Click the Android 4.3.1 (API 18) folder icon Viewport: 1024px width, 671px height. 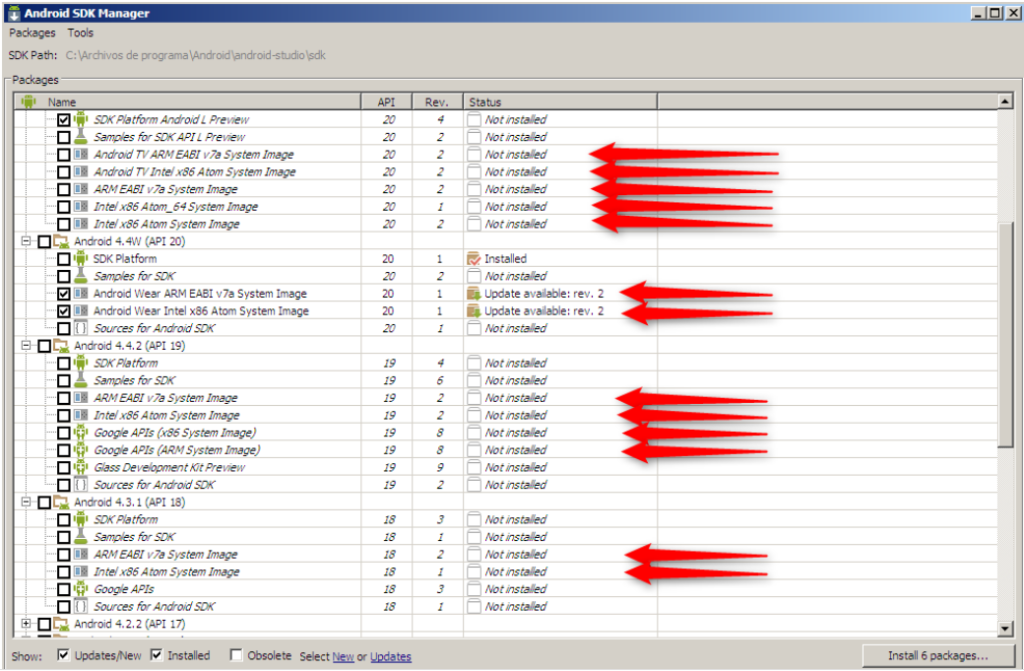61,502
